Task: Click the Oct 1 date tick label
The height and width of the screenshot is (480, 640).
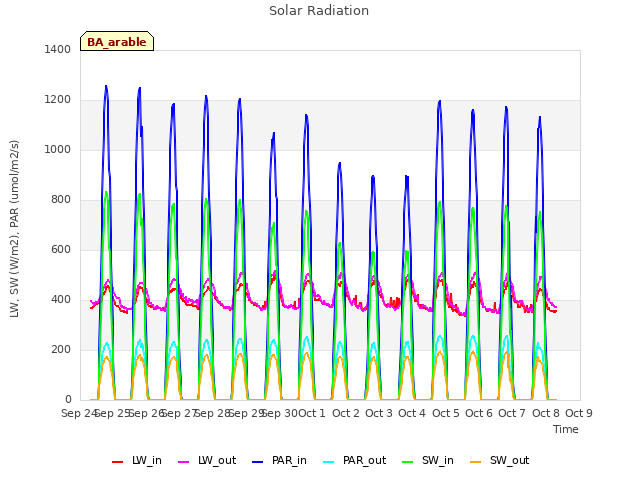Action: pyautogui.click(x=312, y=413)
